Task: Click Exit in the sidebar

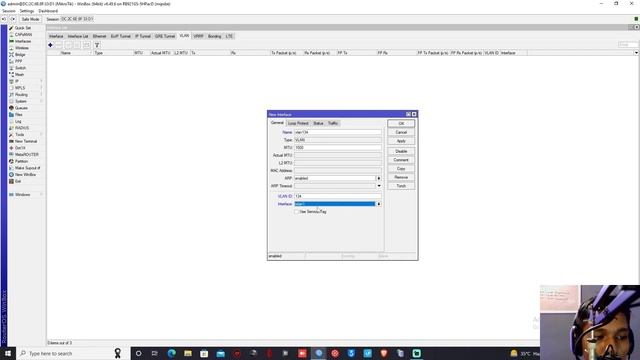Action: [18, 181]
